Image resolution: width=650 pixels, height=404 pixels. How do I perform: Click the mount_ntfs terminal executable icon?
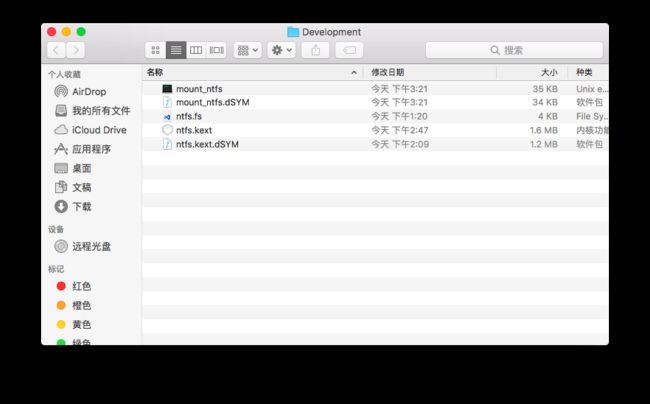pyautogui.click(x=167, y=89)
